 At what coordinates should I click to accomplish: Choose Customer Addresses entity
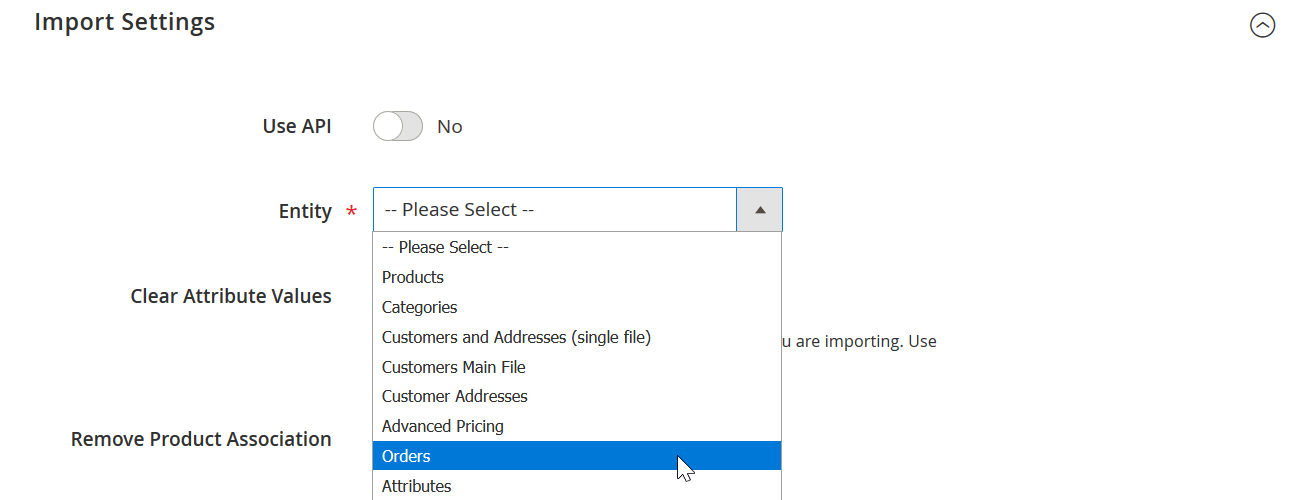tap(577, 396)
